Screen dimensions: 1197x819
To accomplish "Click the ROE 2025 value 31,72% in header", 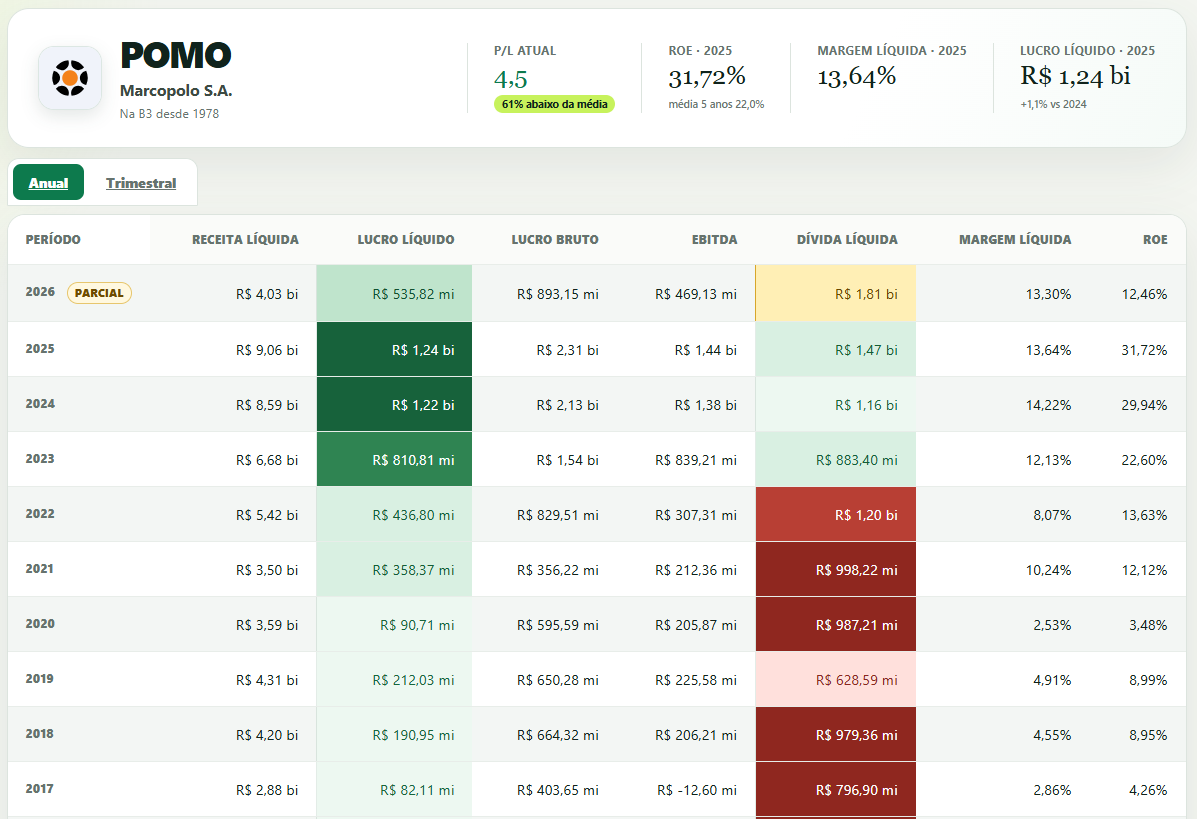I will [x=707, y=76].
